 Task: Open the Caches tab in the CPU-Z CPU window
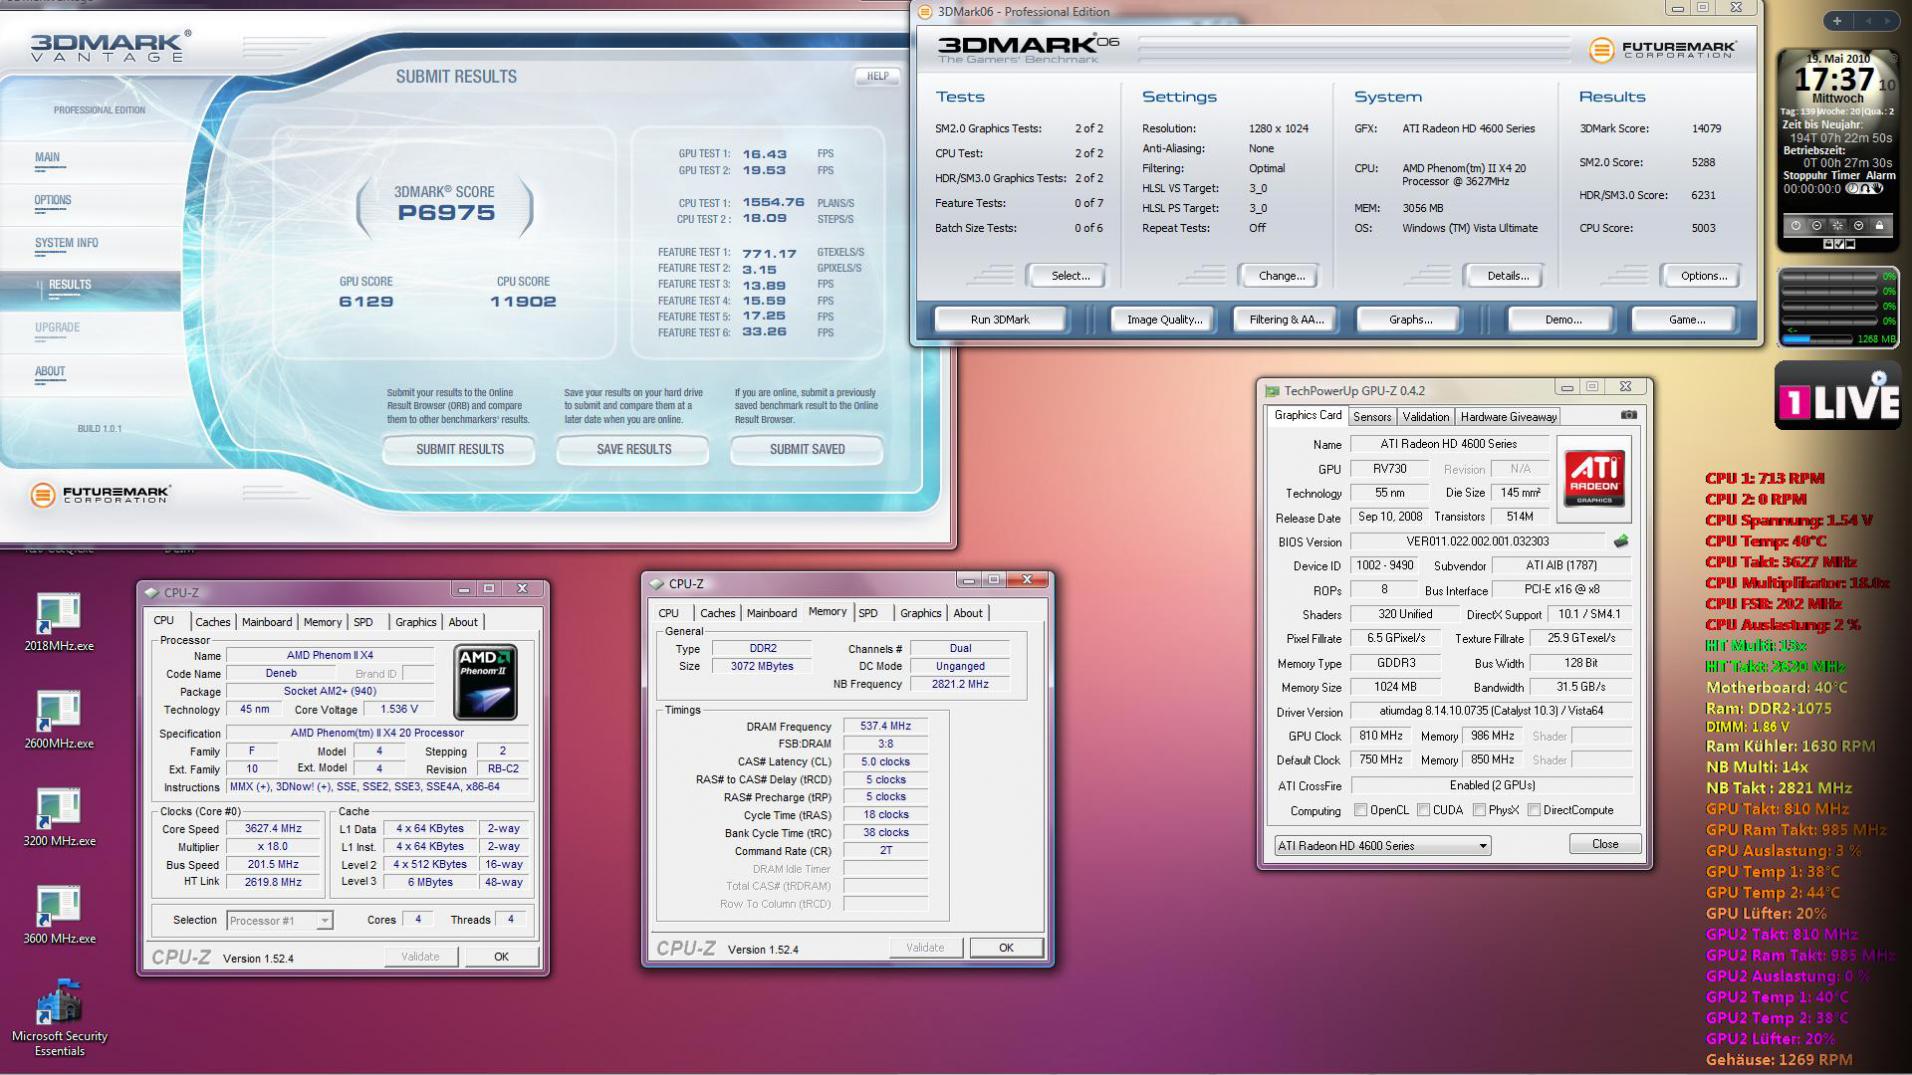coord(213,622)
